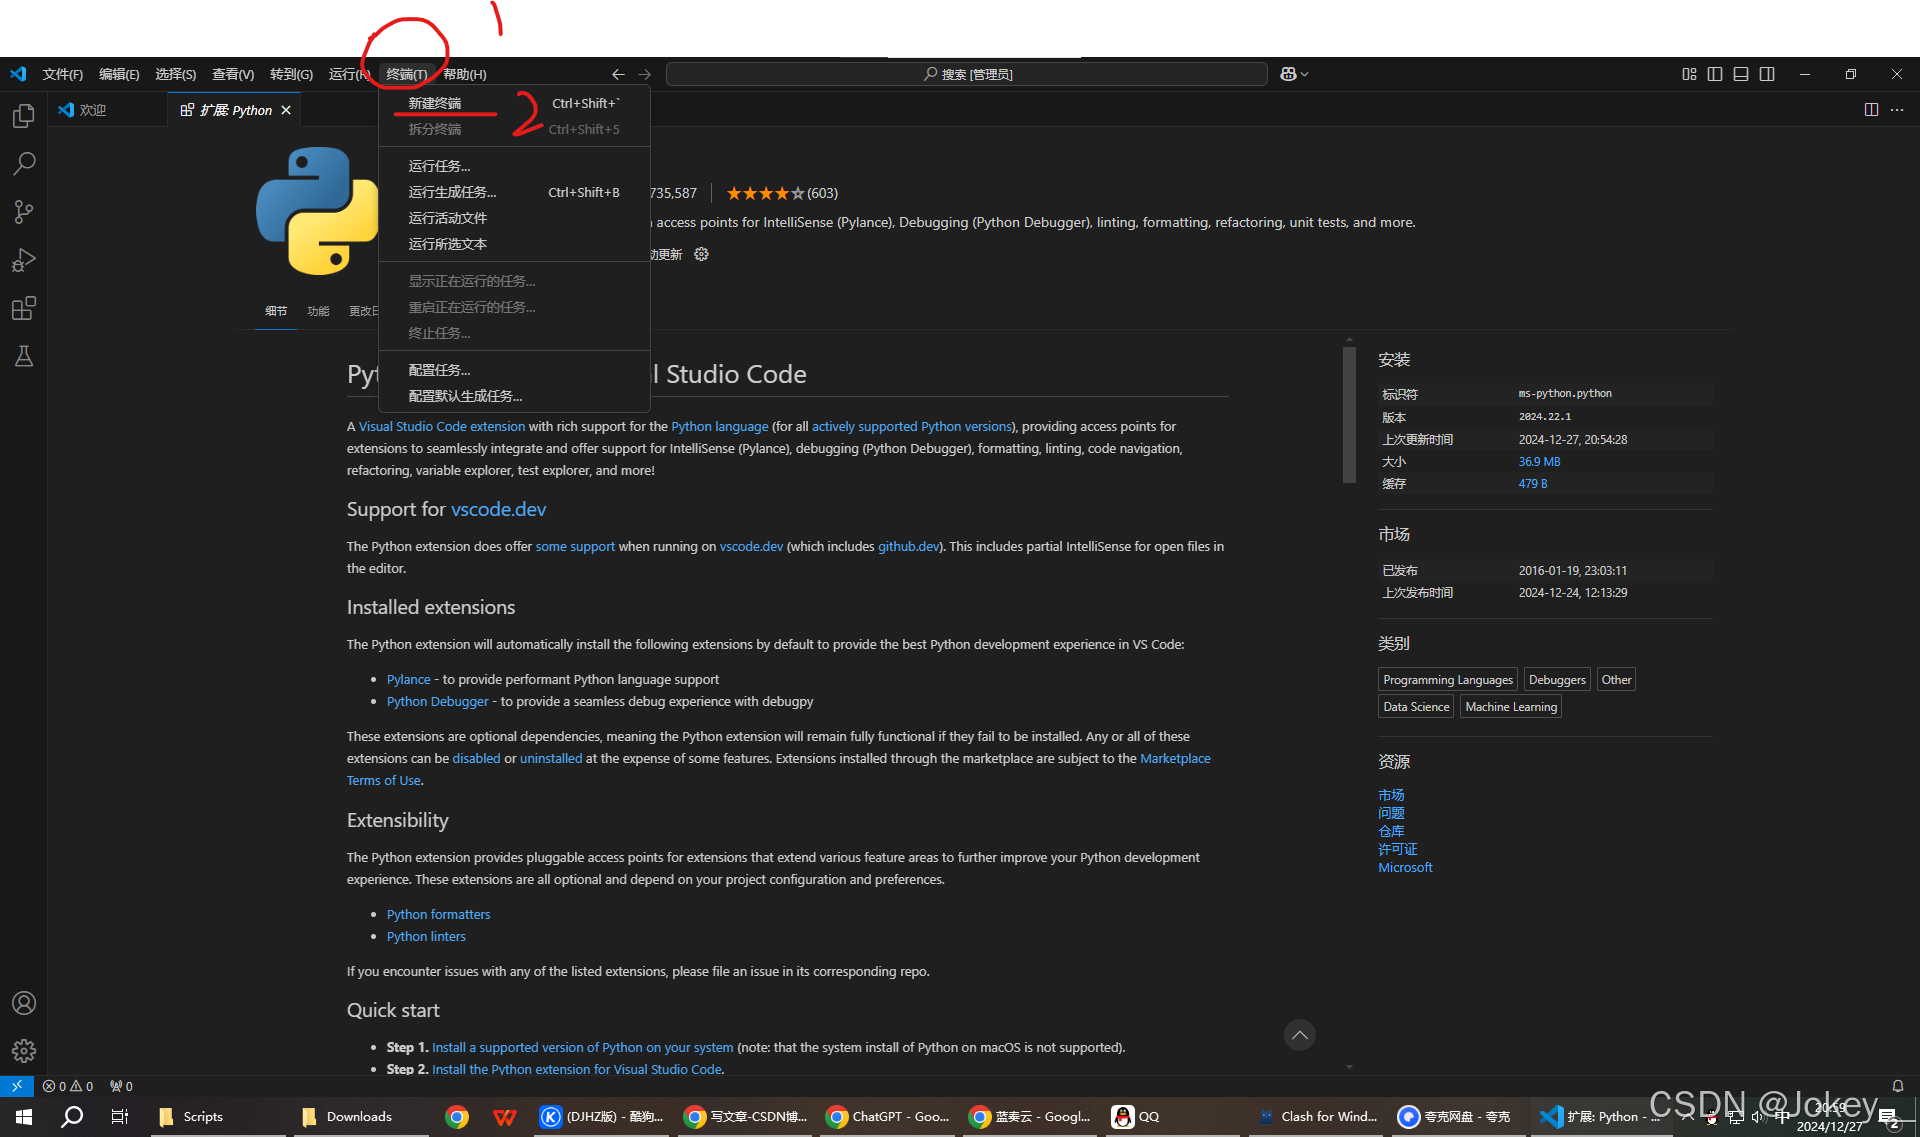Open the Copilot chat icon menu
1920x1137 pixels.
click(x=1294, y=74)
